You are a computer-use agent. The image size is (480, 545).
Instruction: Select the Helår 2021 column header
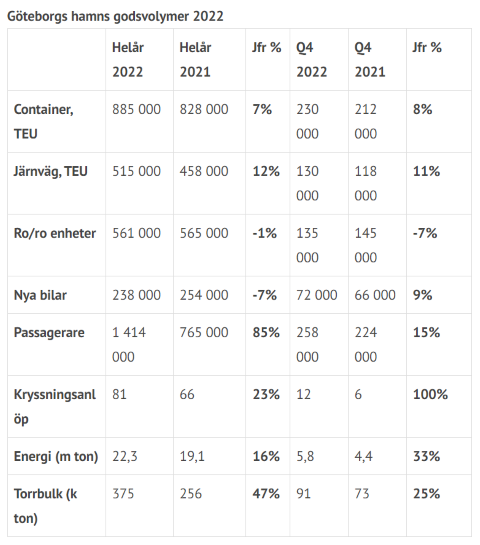pyautogui.click(x=195, y=60)
